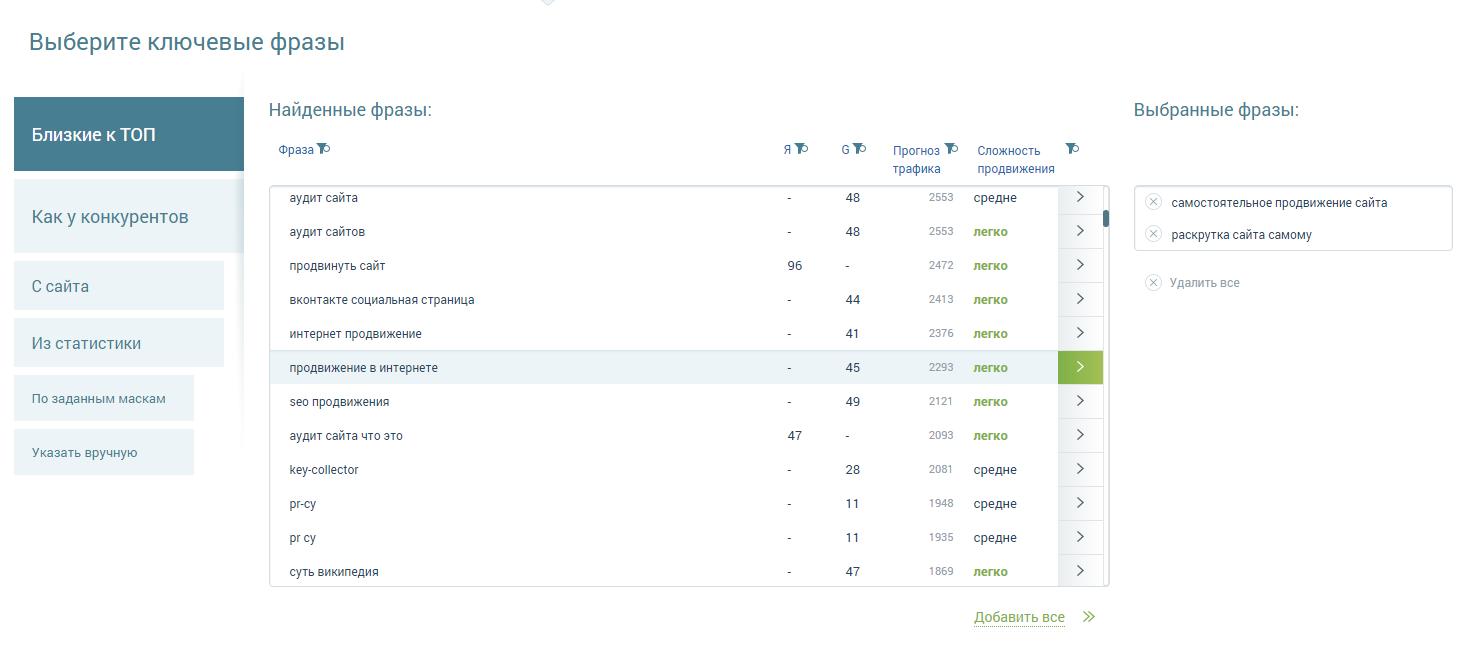Click Добавить все link
Image resolution: width=1460 pixels, height=648 pixels.
click(1019, 617)
